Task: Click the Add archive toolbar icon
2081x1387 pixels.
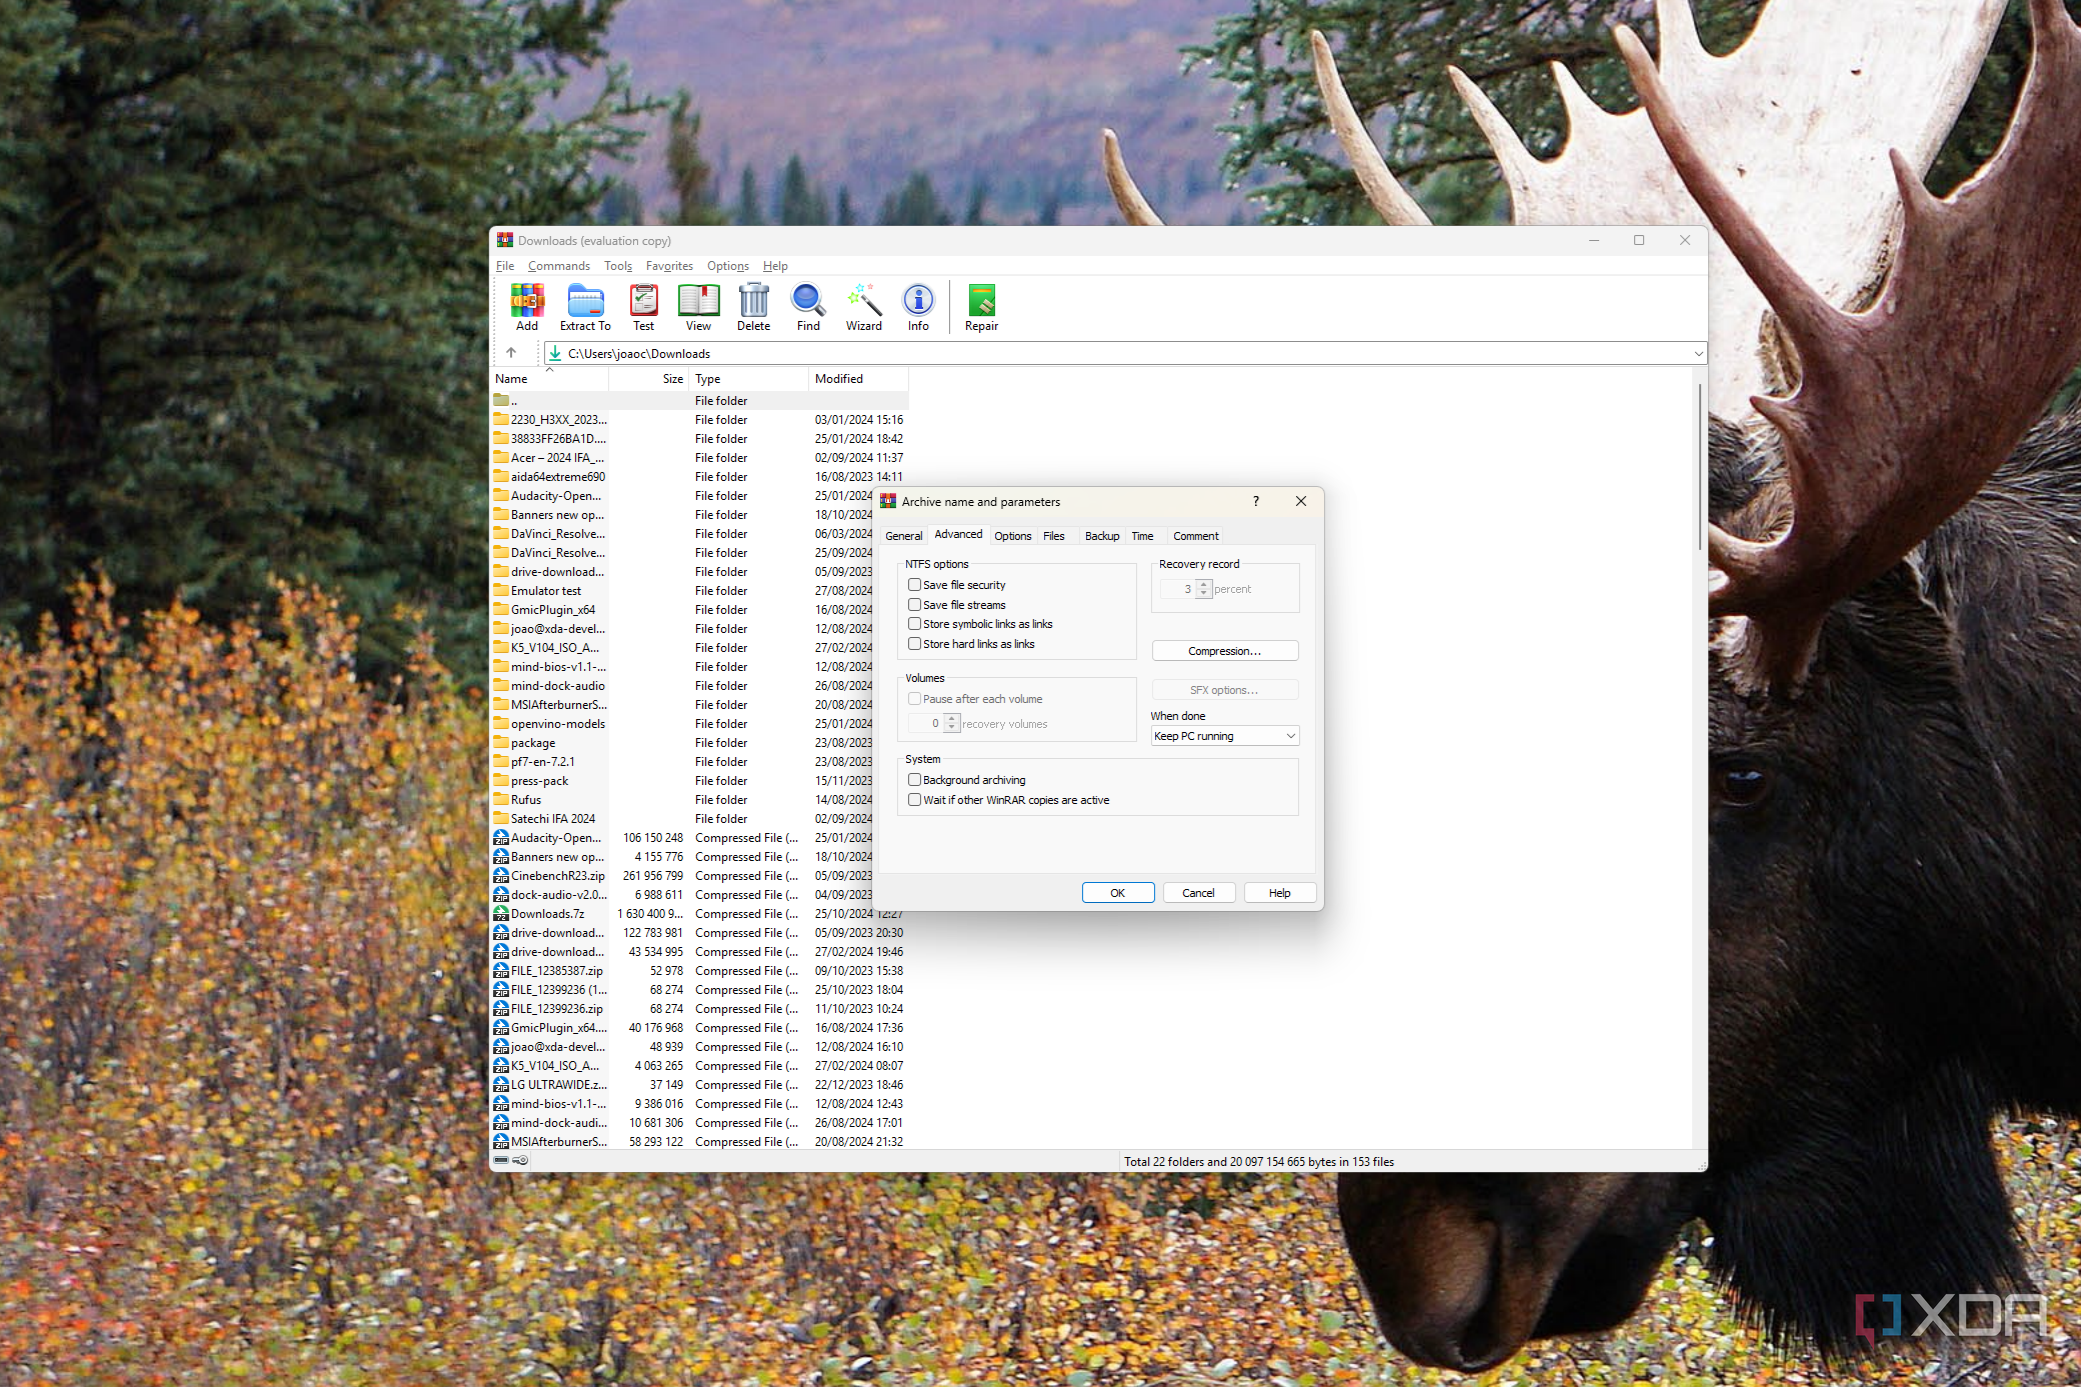Action: pyautogui.click(x=527, y=307)
